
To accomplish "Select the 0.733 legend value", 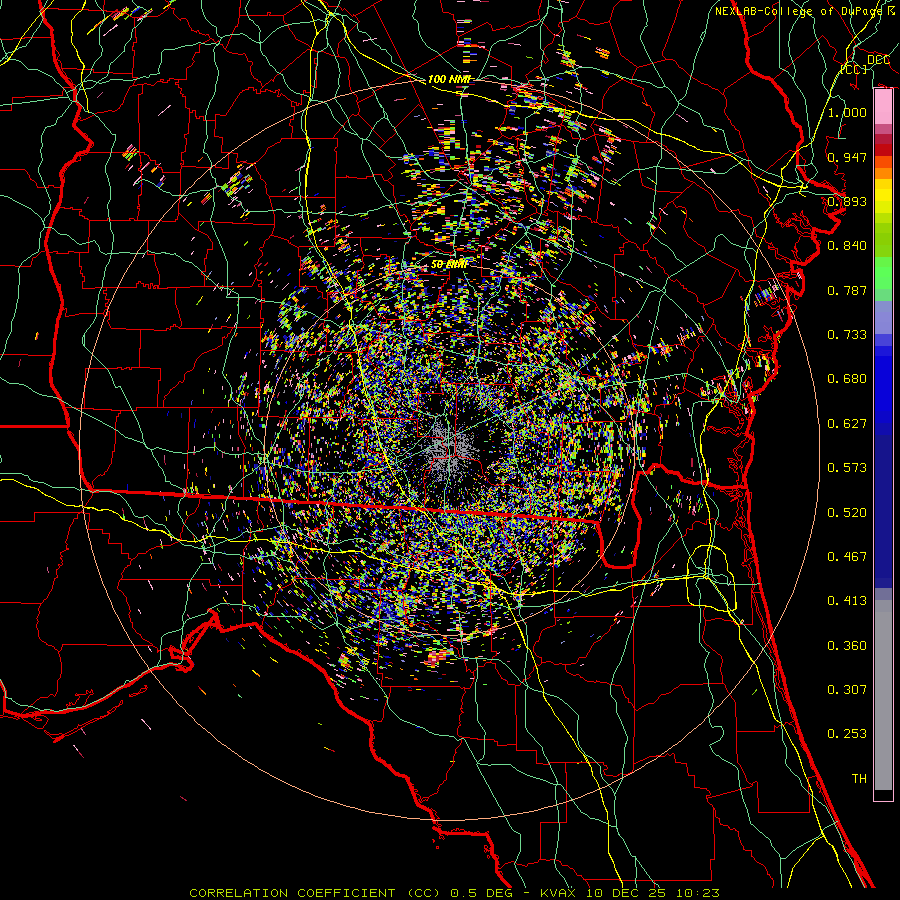I will click(x=847, y=335).
